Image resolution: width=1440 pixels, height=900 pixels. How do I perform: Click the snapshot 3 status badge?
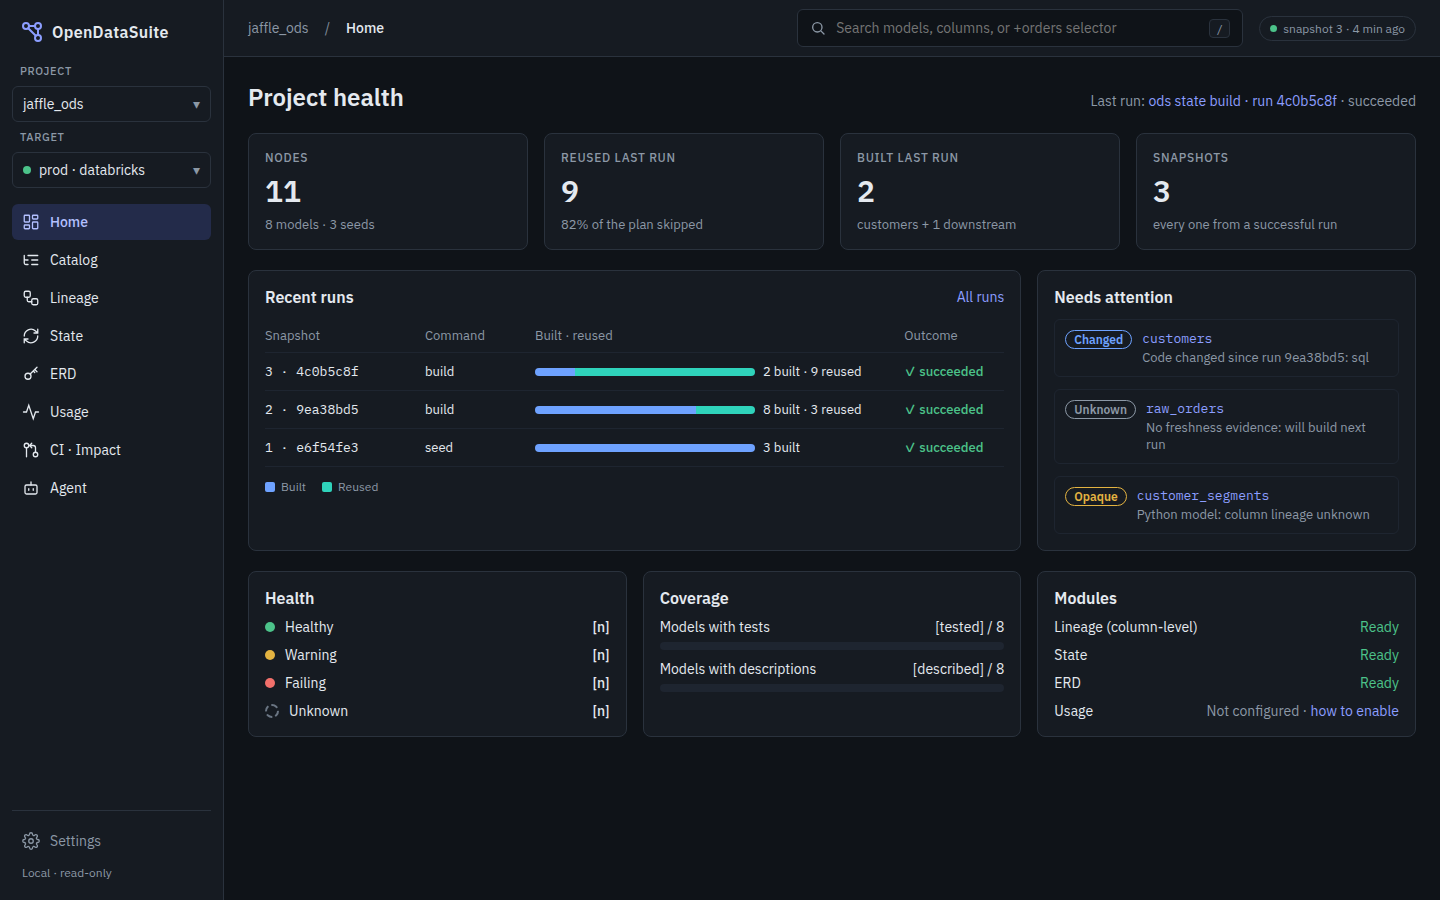1337,29
